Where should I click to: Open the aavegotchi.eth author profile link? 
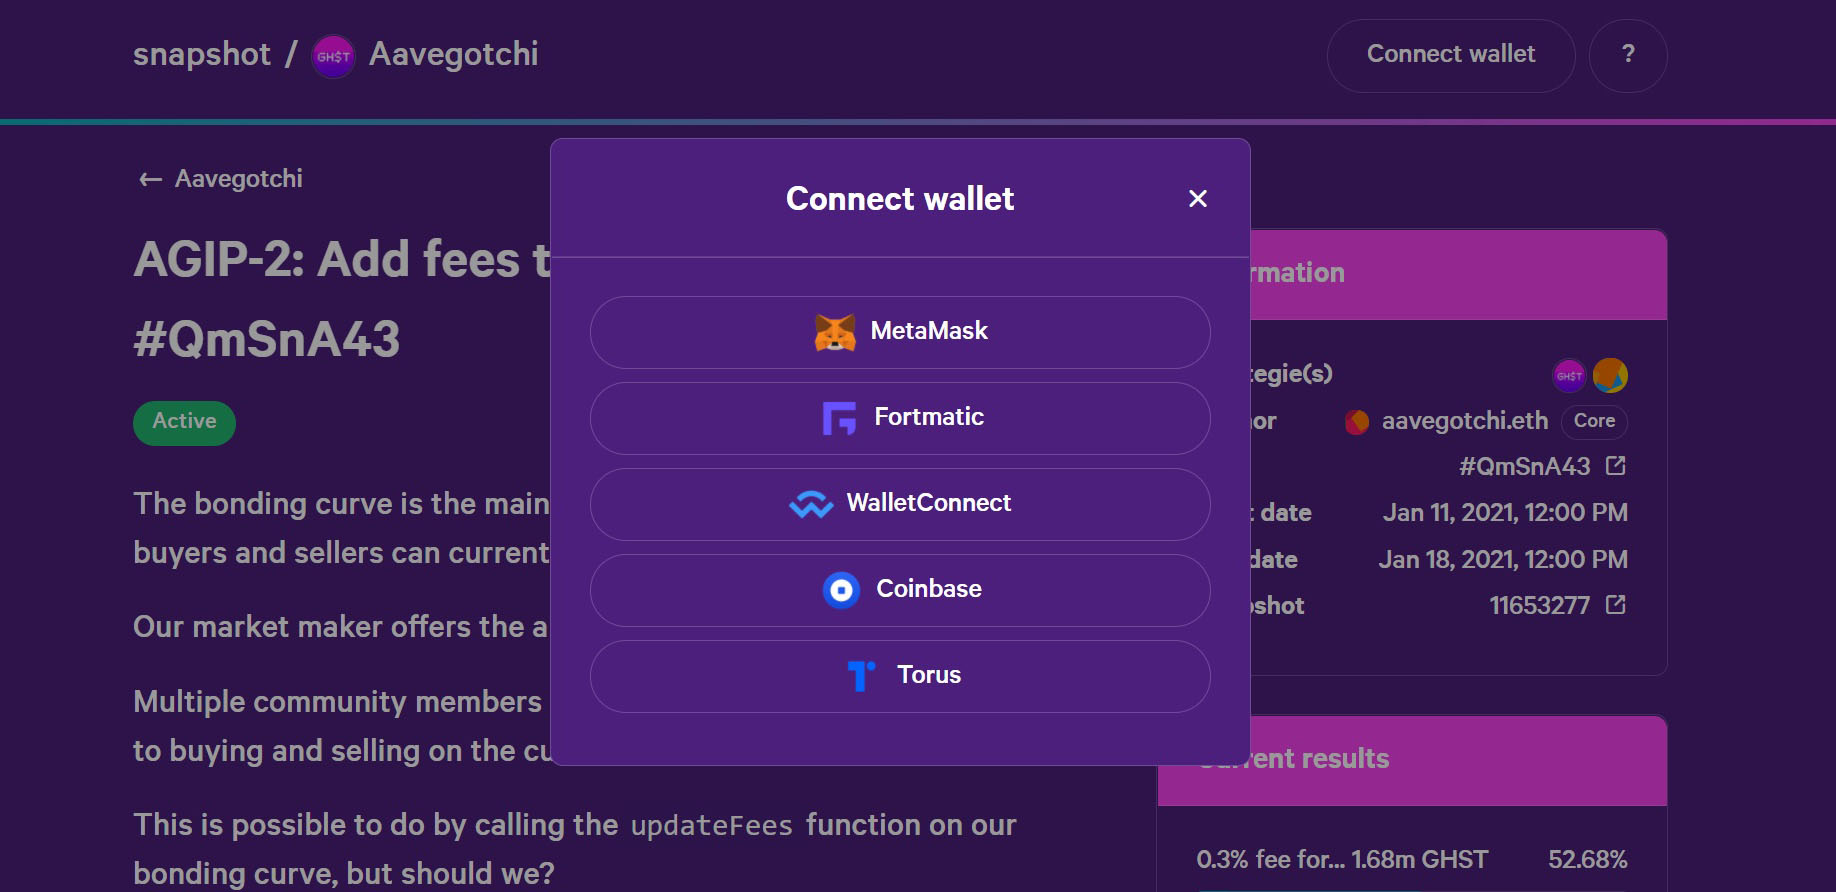(1463, 421)
